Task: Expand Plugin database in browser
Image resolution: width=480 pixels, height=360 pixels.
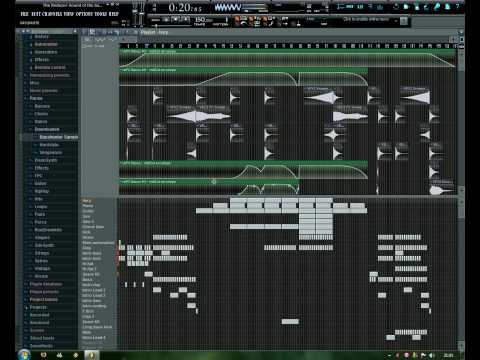Action: [46, 284]
